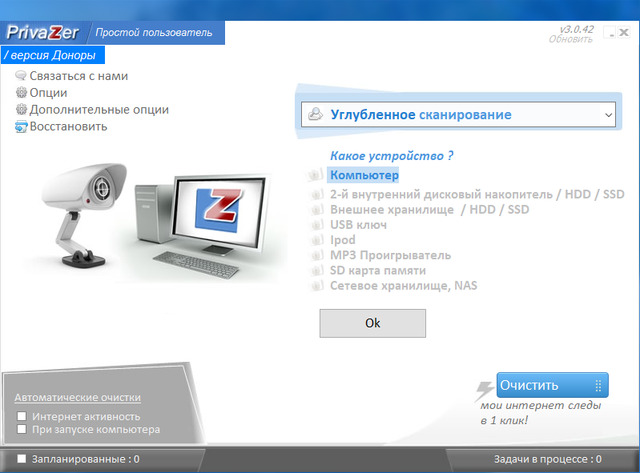640x473 pixels.
Task: Open the Углубленное сканирование dropdown
Action: [x=458, y=115]
